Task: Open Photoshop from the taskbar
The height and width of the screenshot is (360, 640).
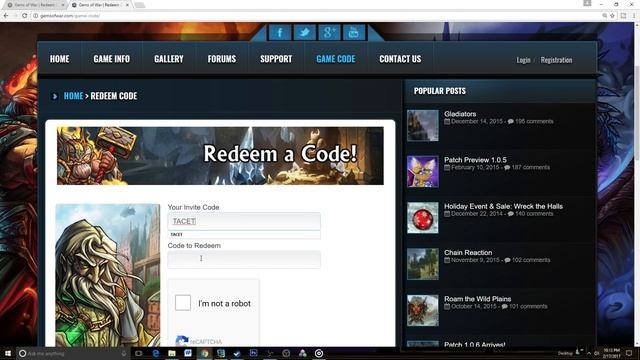Action: tap(253, 353)
